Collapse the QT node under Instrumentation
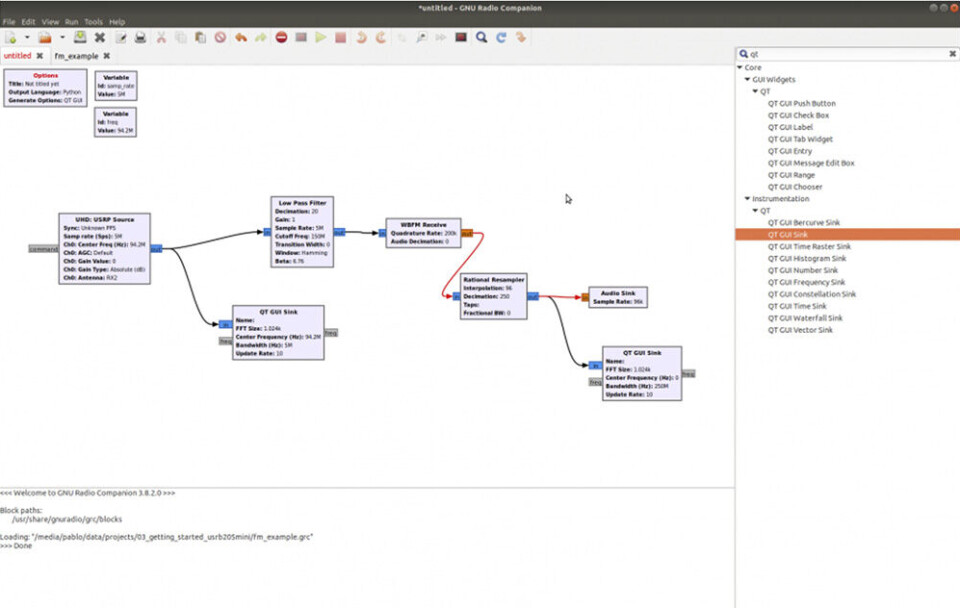960x608 pixels. (756, 211)
